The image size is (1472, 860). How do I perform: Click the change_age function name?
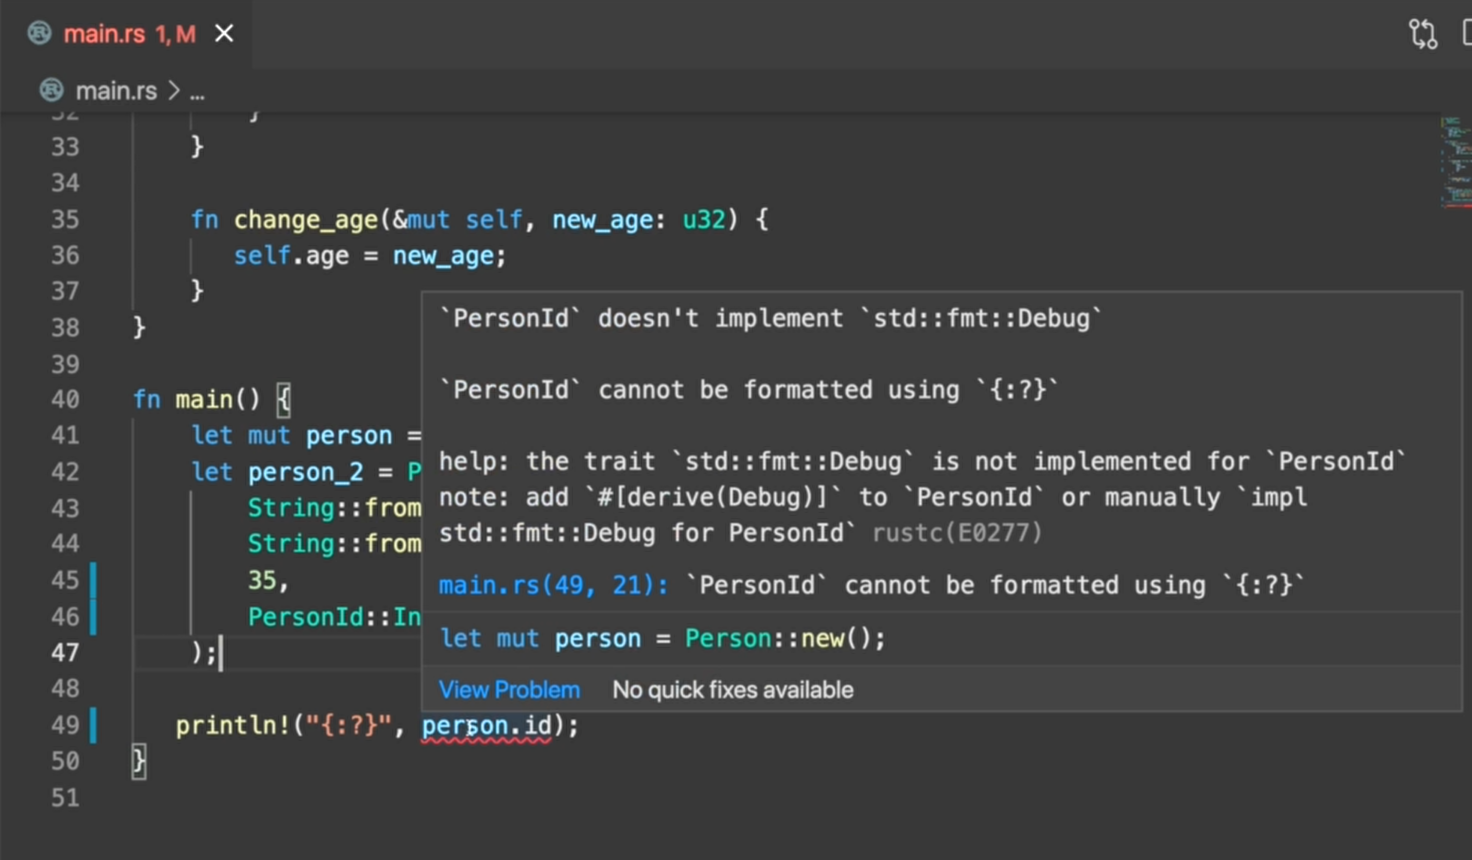(305, 220)
